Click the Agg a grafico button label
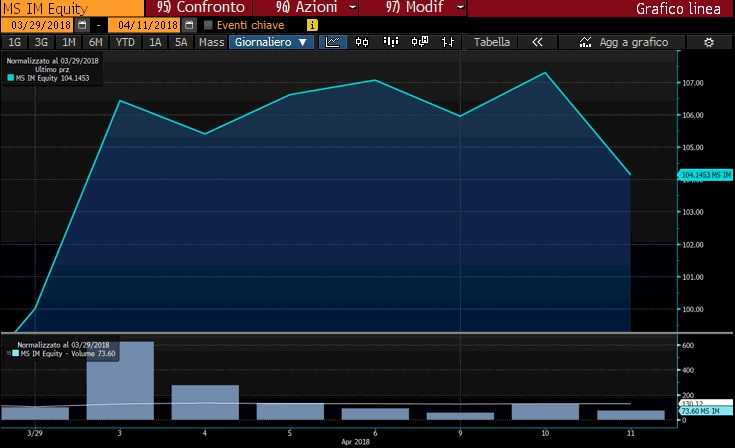735x448 pixels. (634, 43)
